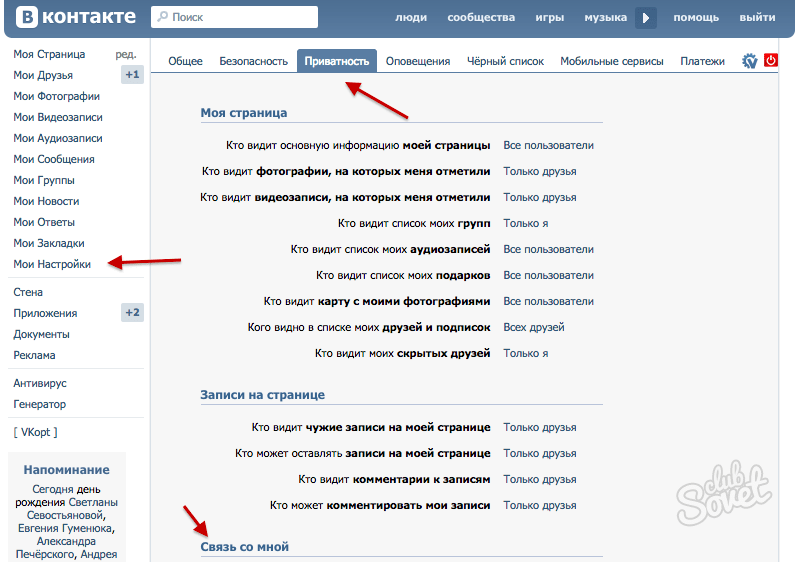
Task: Click the magnifier icon in search box
Action: [162, 17]
